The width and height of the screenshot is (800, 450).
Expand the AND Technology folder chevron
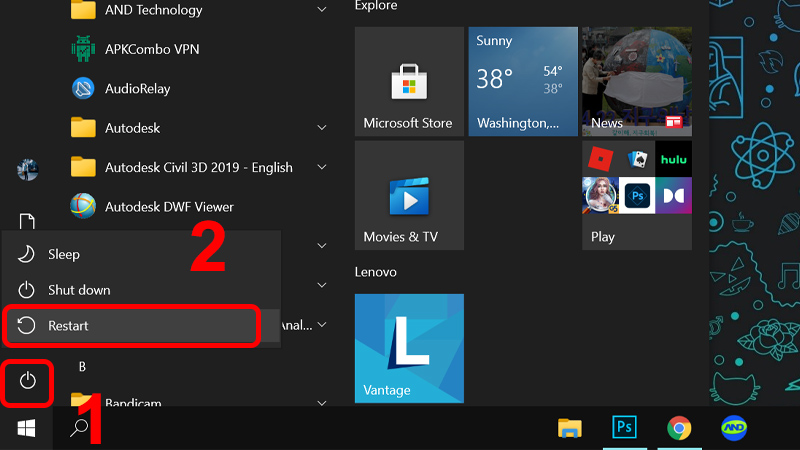321,10
